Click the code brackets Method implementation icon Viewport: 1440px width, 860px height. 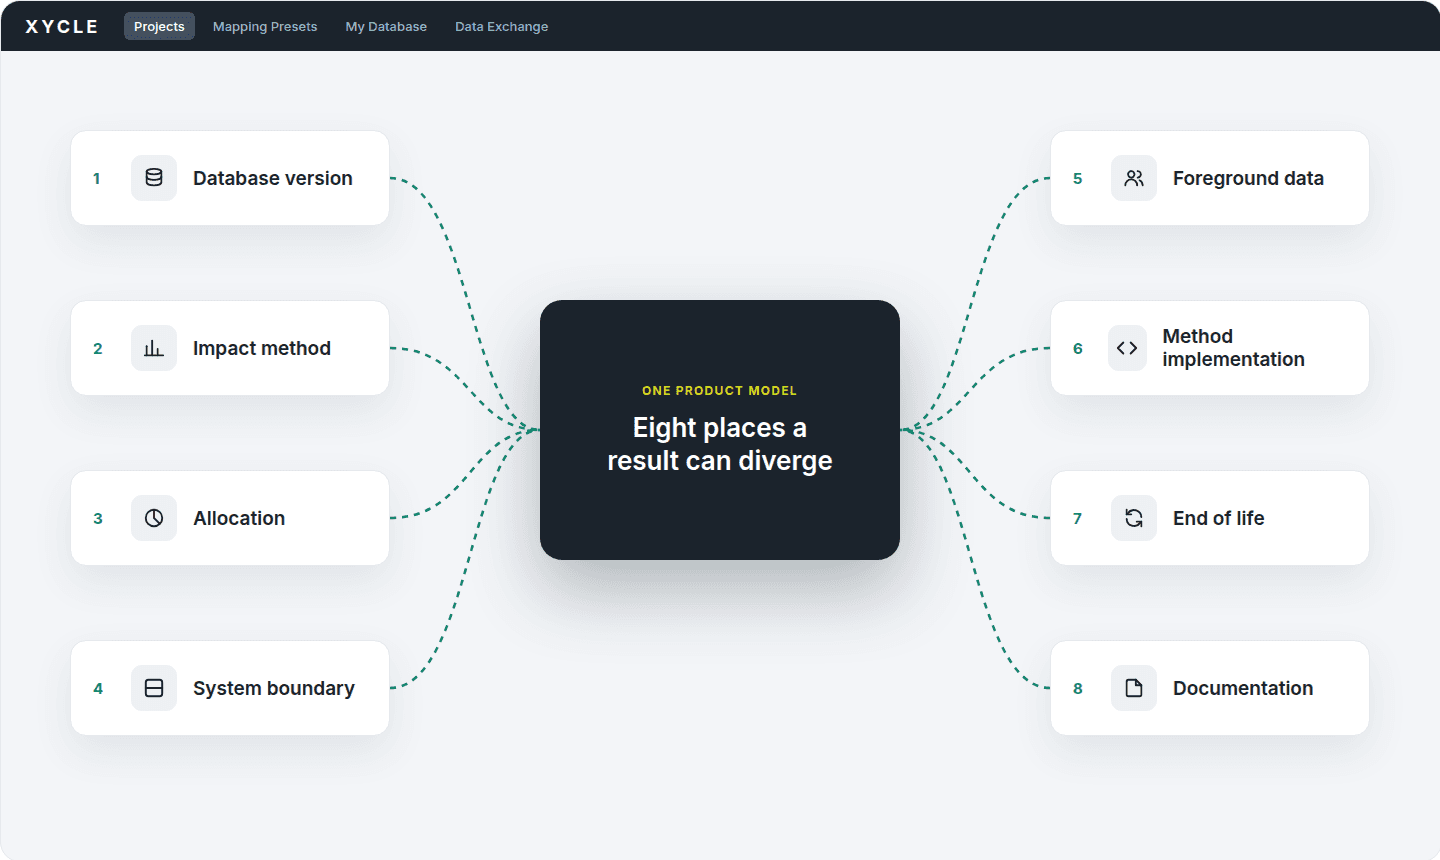[x=1127, y=348]
